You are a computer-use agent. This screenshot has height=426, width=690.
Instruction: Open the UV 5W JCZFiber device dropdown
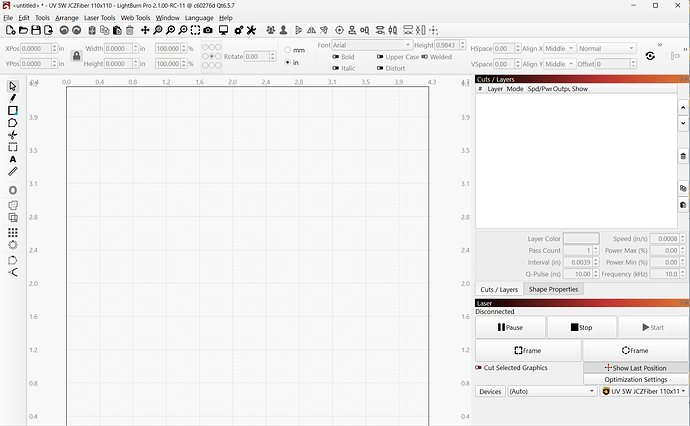[x=644, y=391]
